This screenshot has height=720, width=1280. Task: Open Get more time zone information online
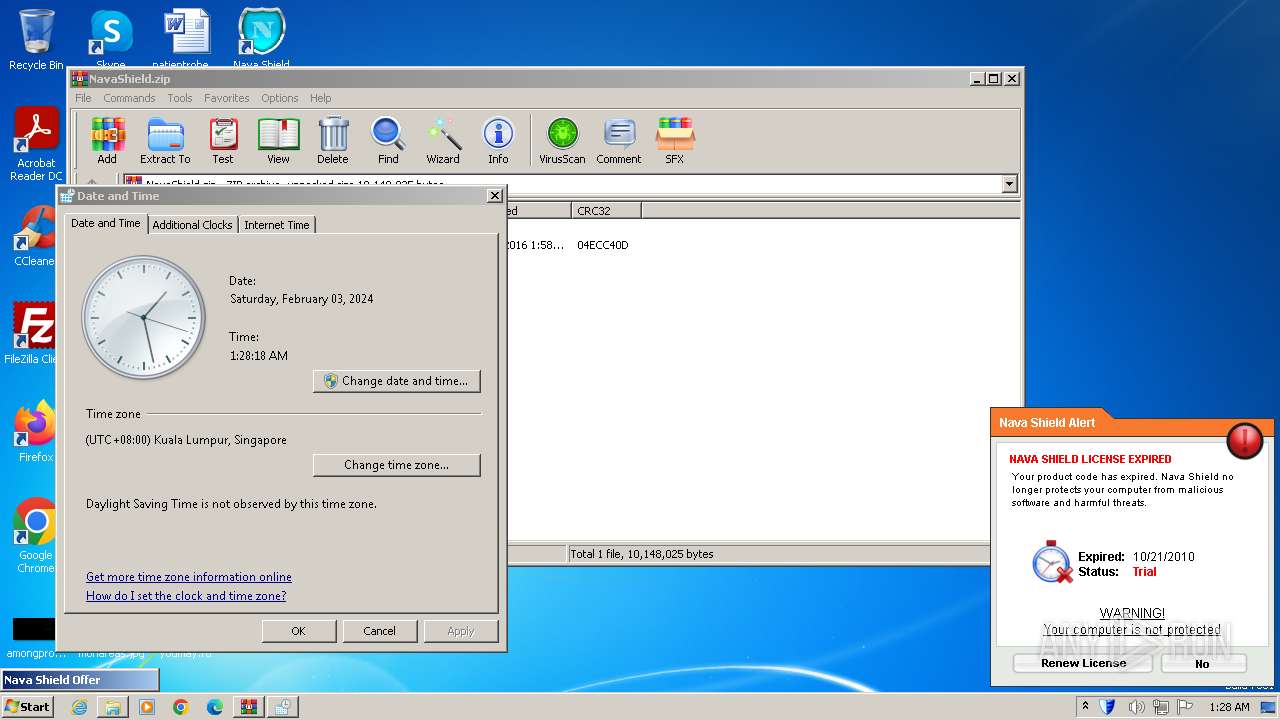tap(189, 577)
